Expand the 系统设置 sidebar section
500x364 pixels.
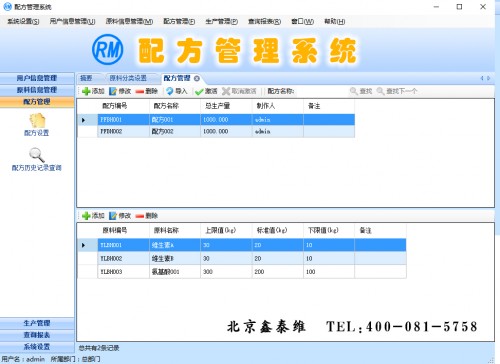coord(37,347)
